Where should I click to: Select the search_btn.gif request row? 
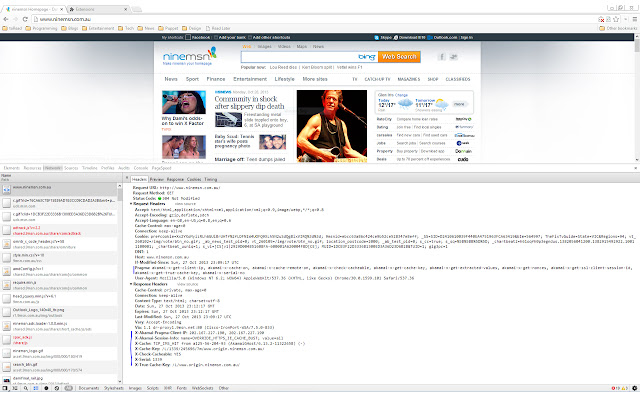click(x=60, y=367)
